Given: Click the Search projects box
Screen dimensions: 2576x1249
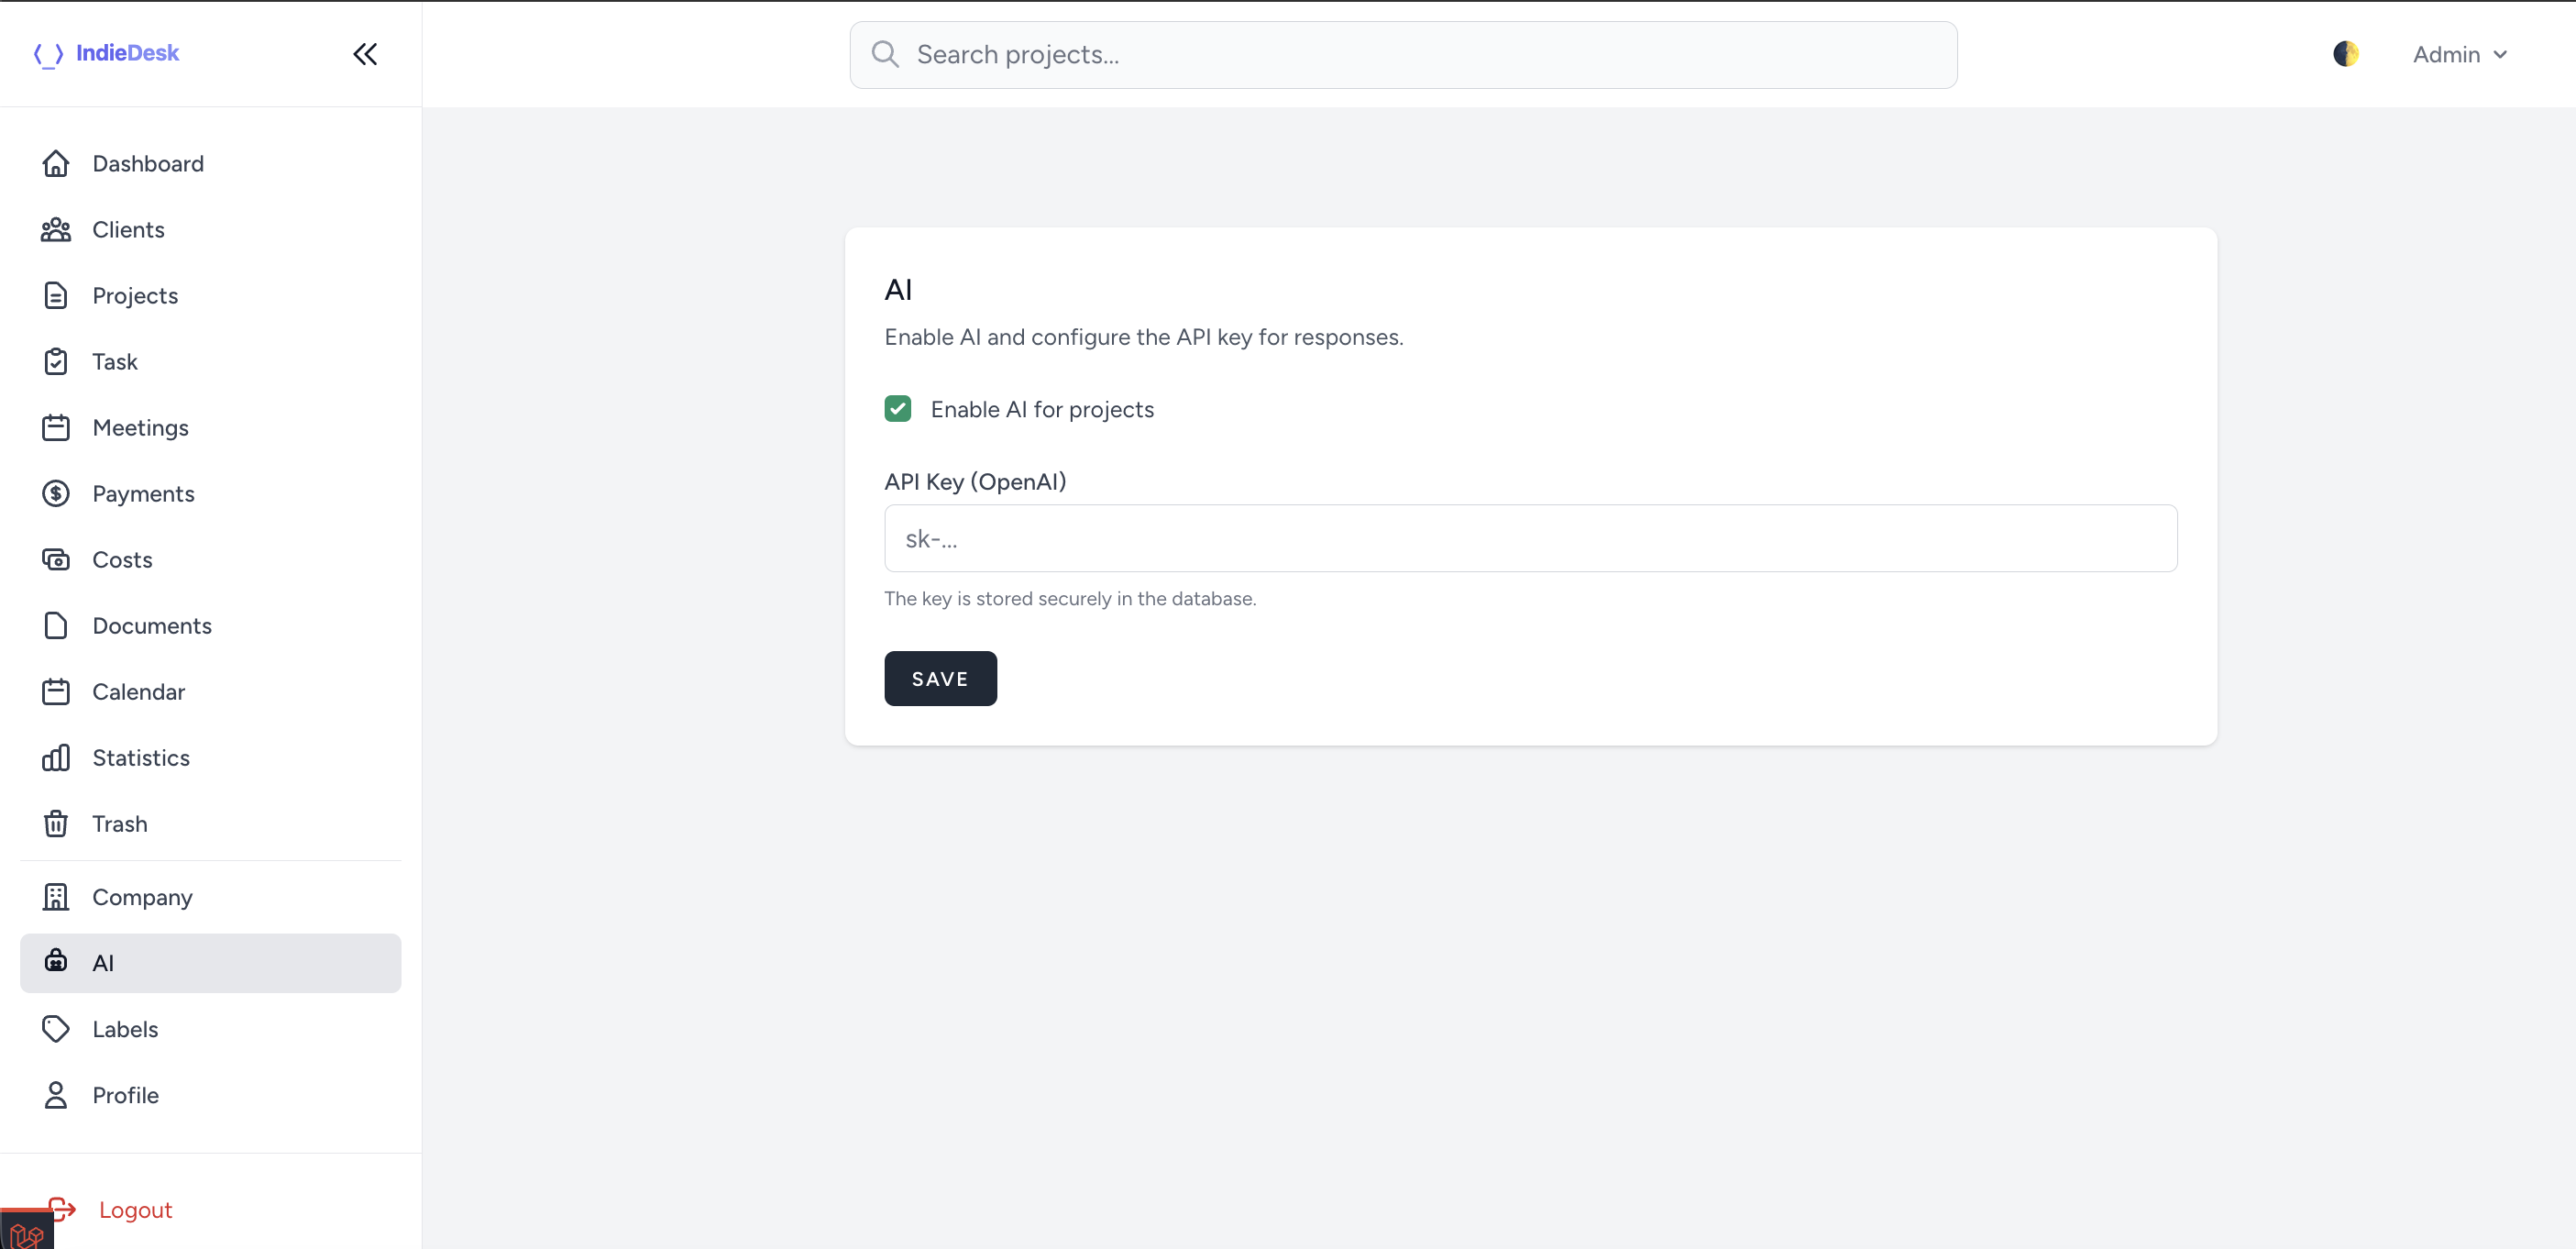Looking at the screenshot, I should click(1402, 54).
